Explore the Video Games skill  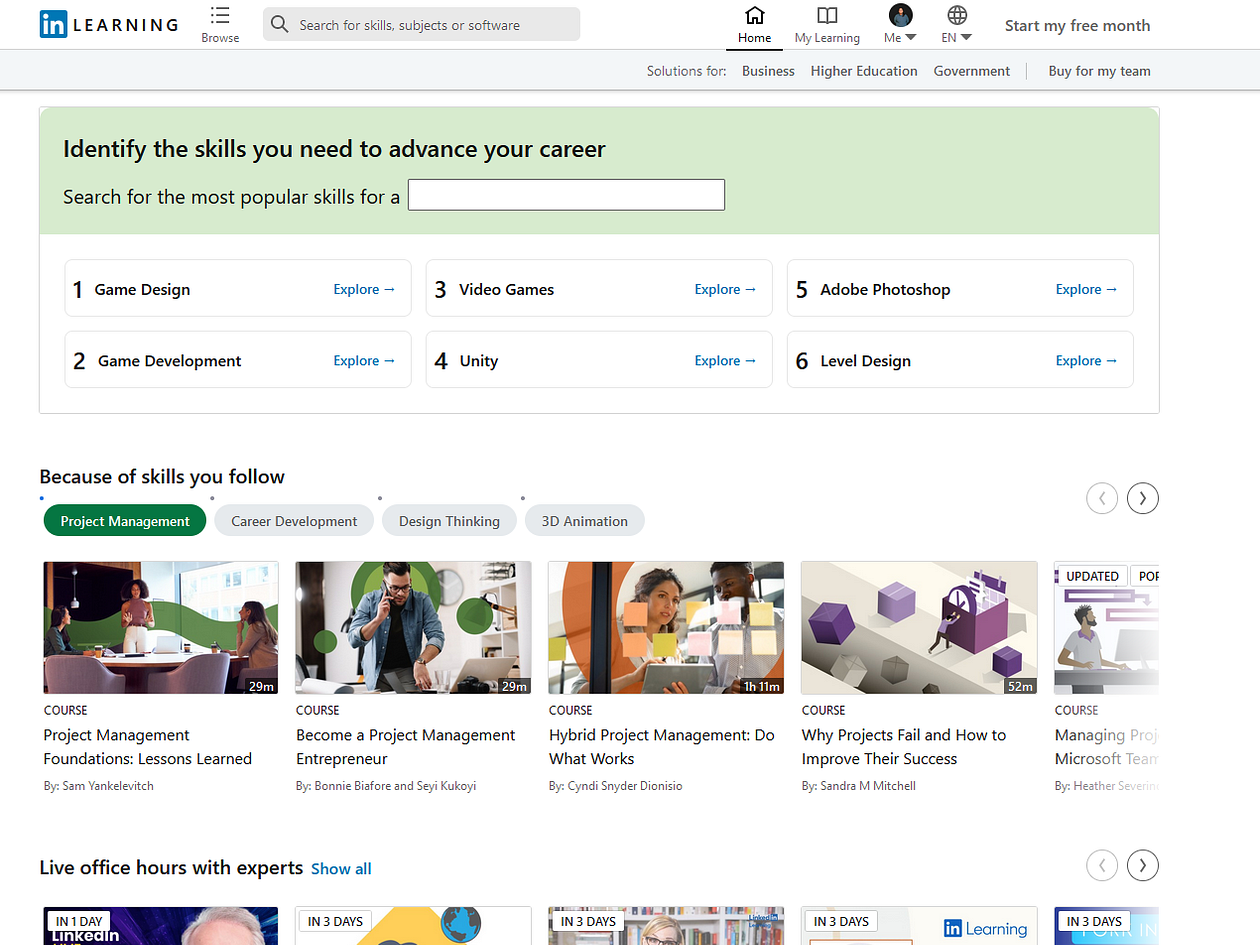point(725,289)
